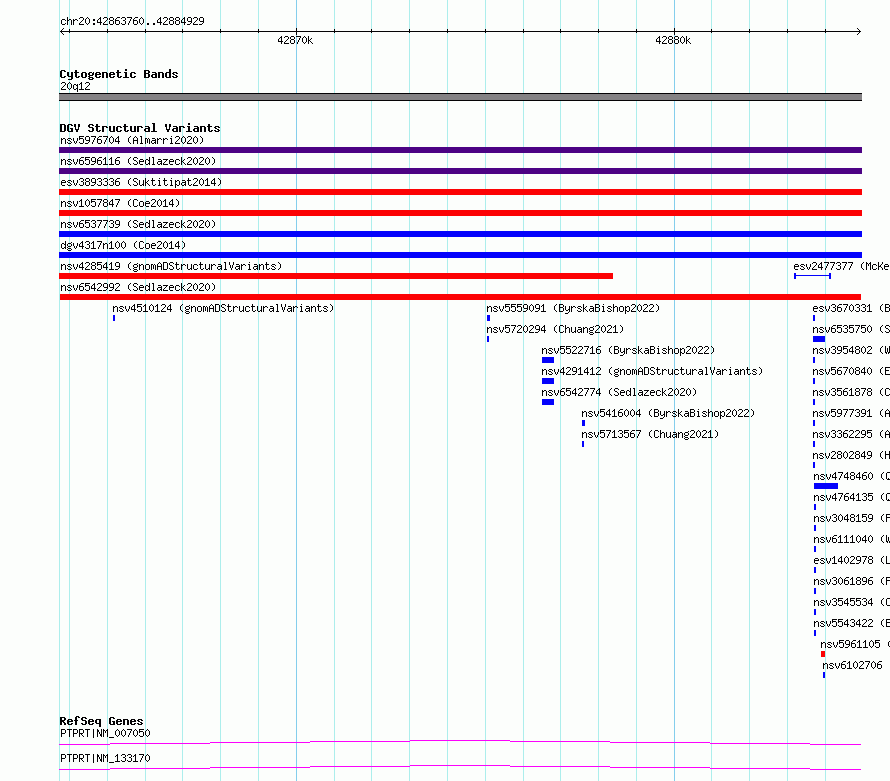The width and height of the screenshot is (890, 781).
Task: Open the nsv1057847 (Coe2014) variant label
Action: [120, 203]
